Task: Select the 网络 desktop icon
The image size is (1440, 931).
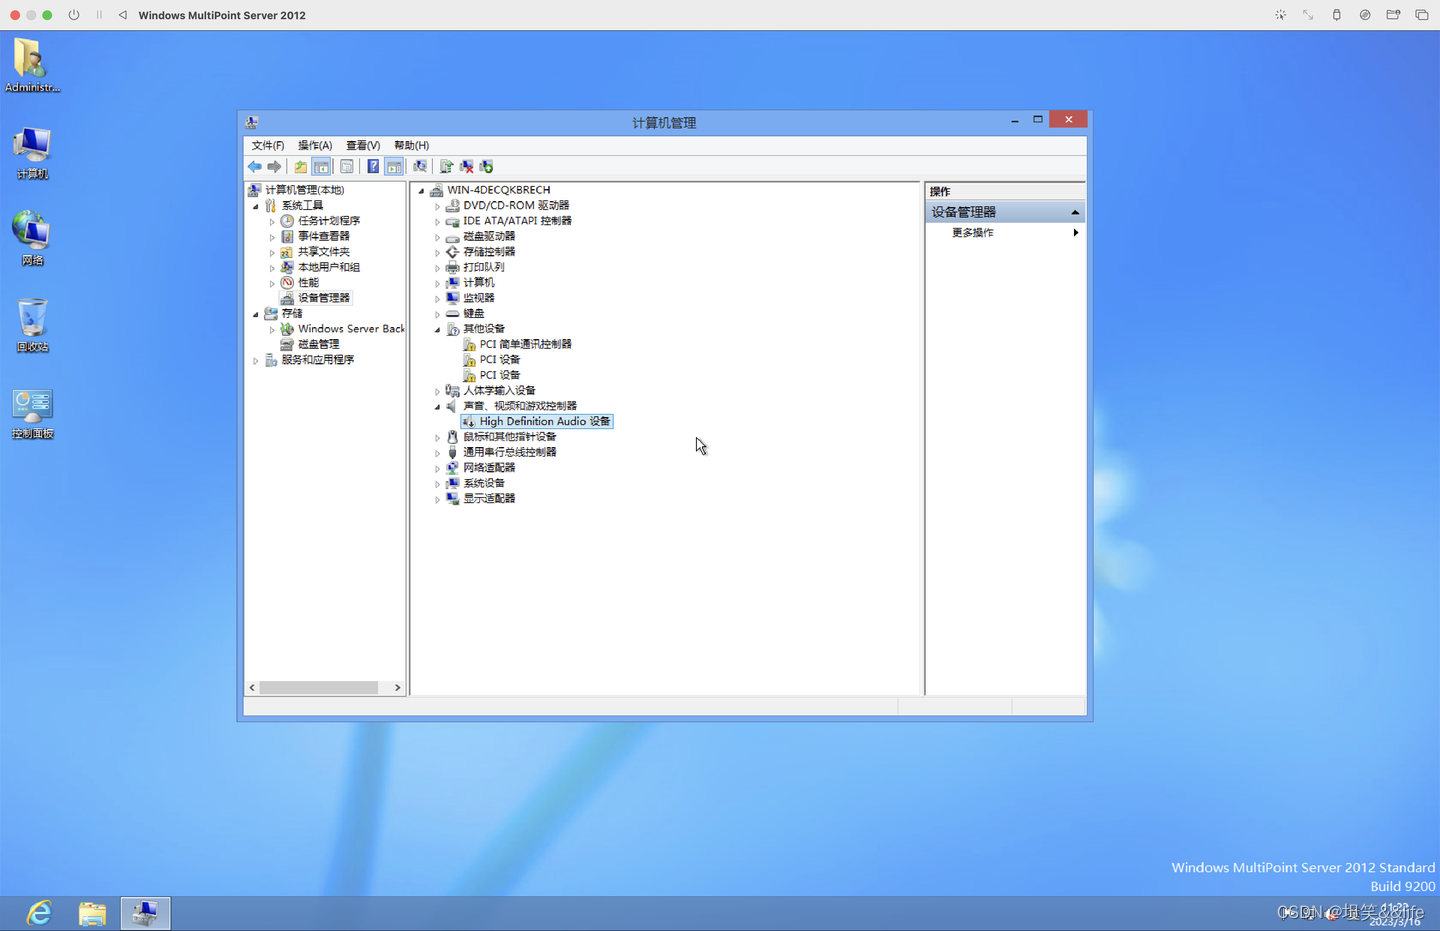Action: 32,239
